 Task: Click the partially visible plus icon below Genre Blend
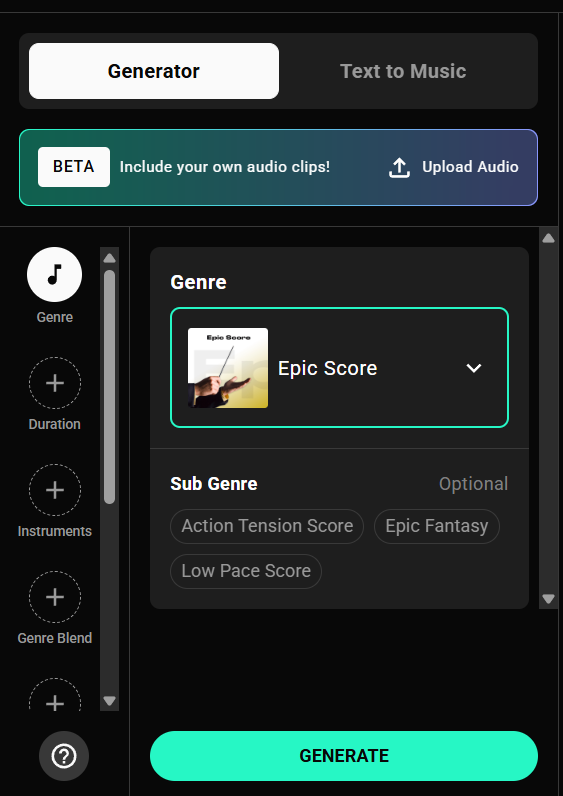pyautogui.click(x=54, y=695)
